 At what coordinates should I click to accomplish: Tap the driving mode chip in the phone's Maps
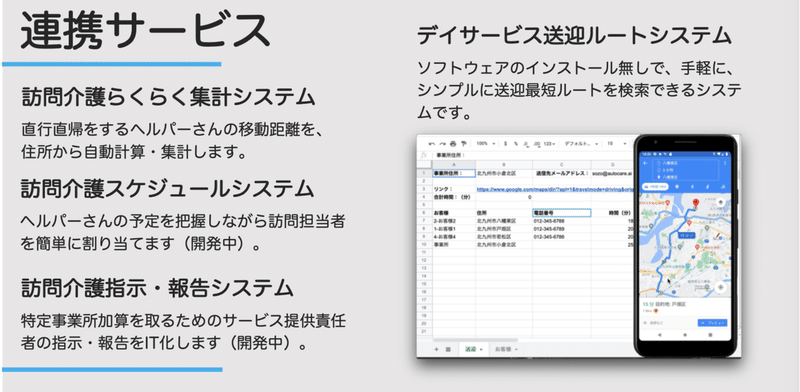click(656, 187)
